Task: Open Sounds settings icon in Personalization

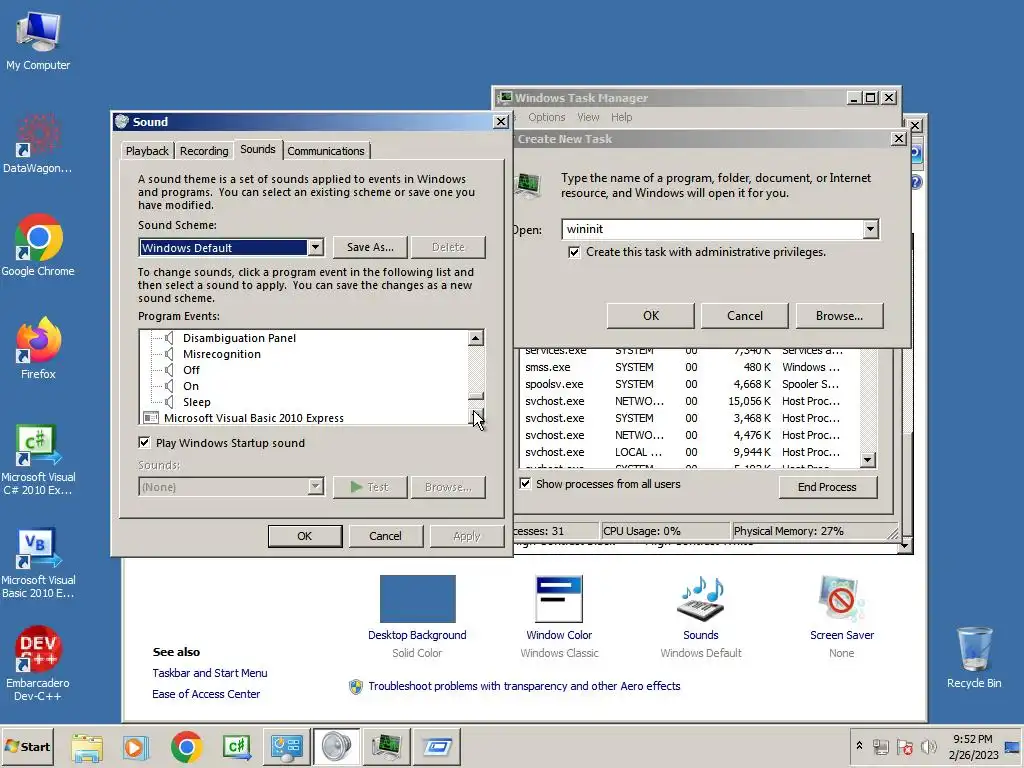Action: pos(701,599)
